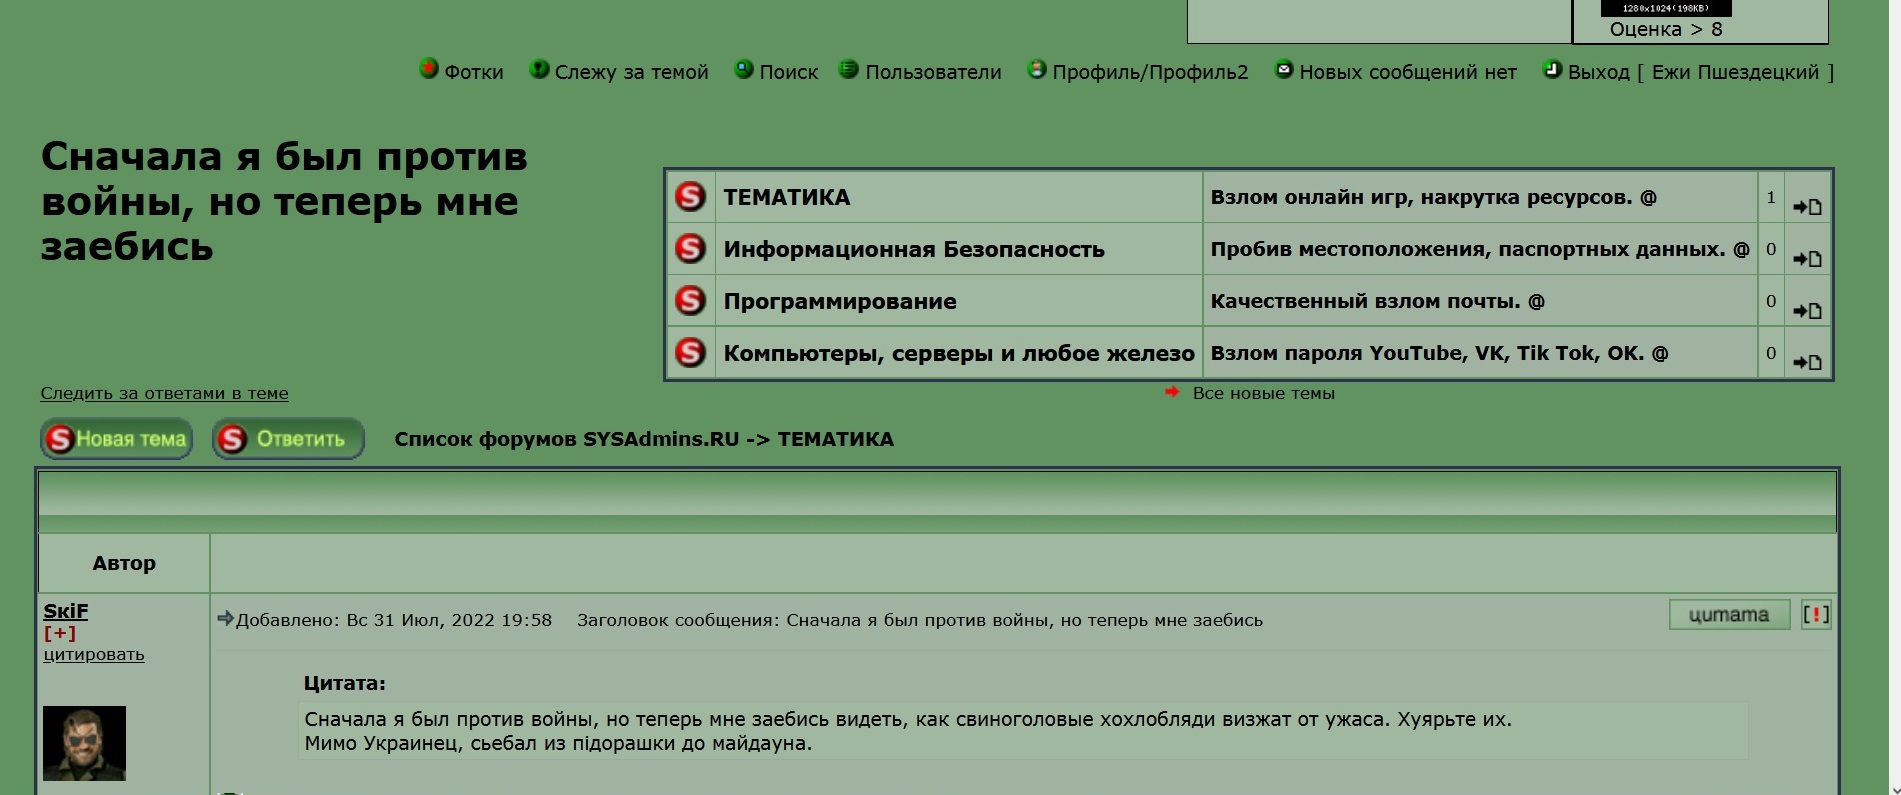Click the envelope icon beside Новых сообщений нет
Image resolution: width=1901 pixels, height=795 pixels.
(1284, 69)
